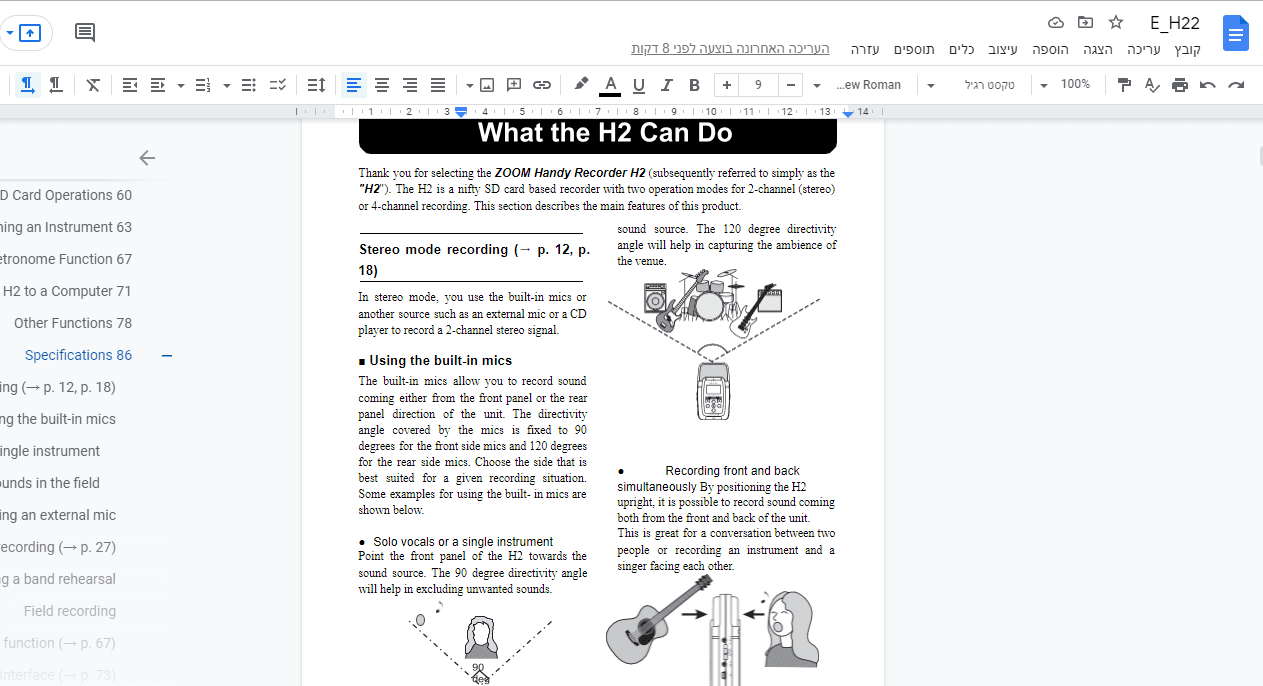Open the עזרה menu
This screenshot has height=686, width=1263.
[865, 49]
